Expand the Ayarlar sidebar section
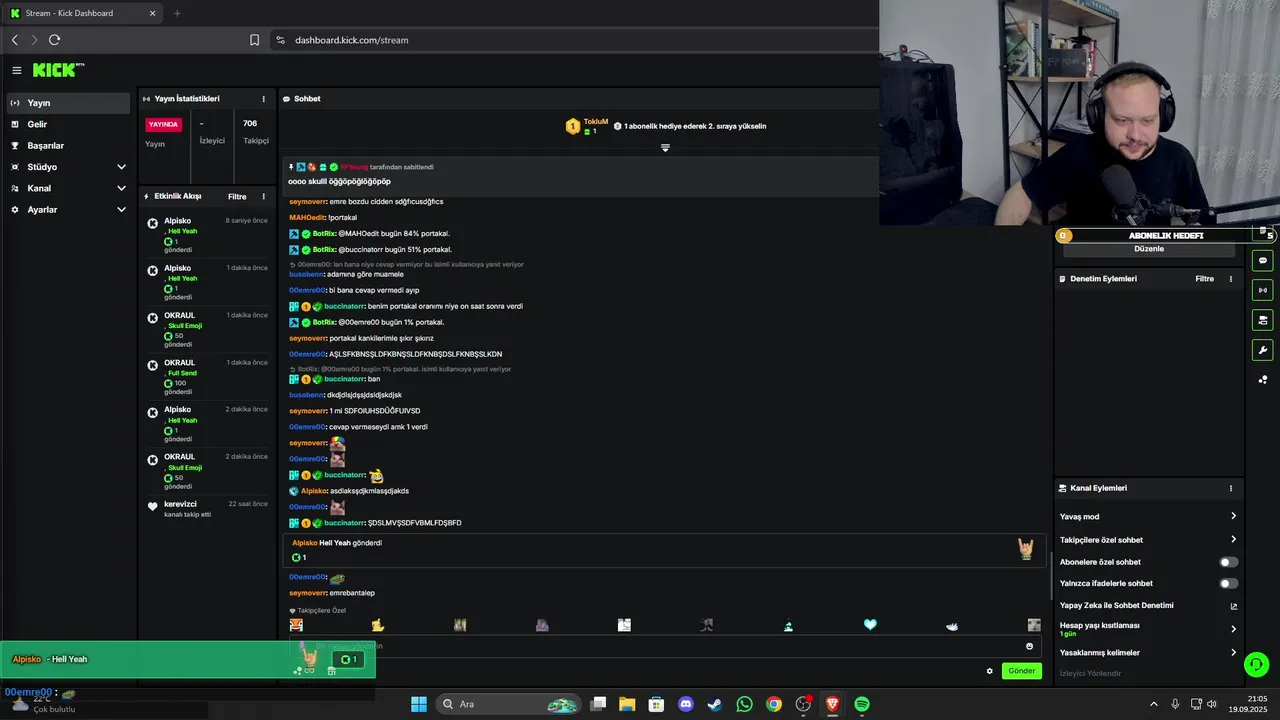This screenshot has width=1280, height=720. [x=68, y=210]
